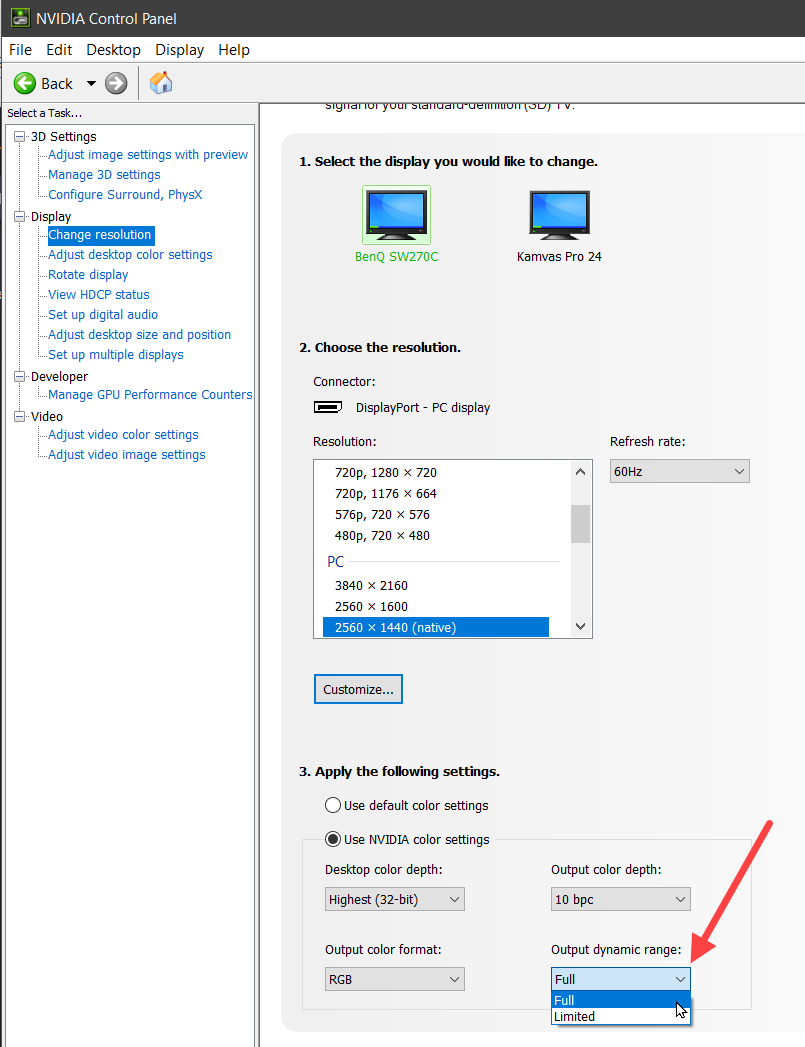805x1047 pixels.
Task: Click the NVIDIA Control Panel title icon
Action: click(21, 18)
